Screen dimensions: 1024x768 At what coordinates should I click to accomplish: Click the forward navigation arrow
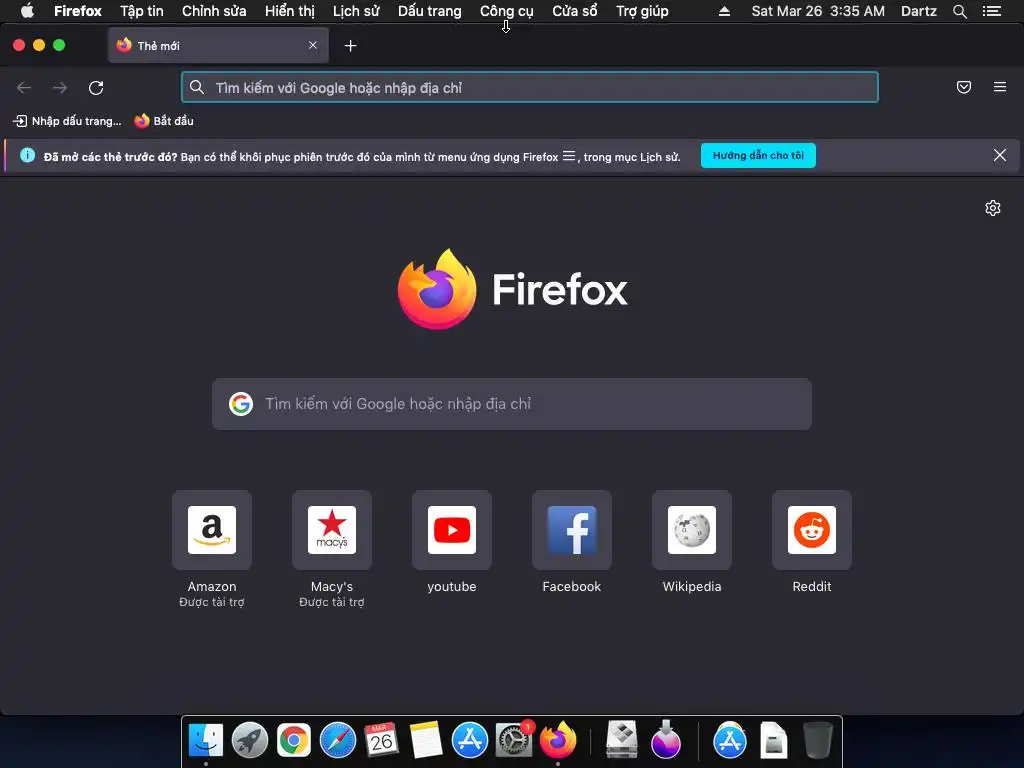(x=60, y=88)
